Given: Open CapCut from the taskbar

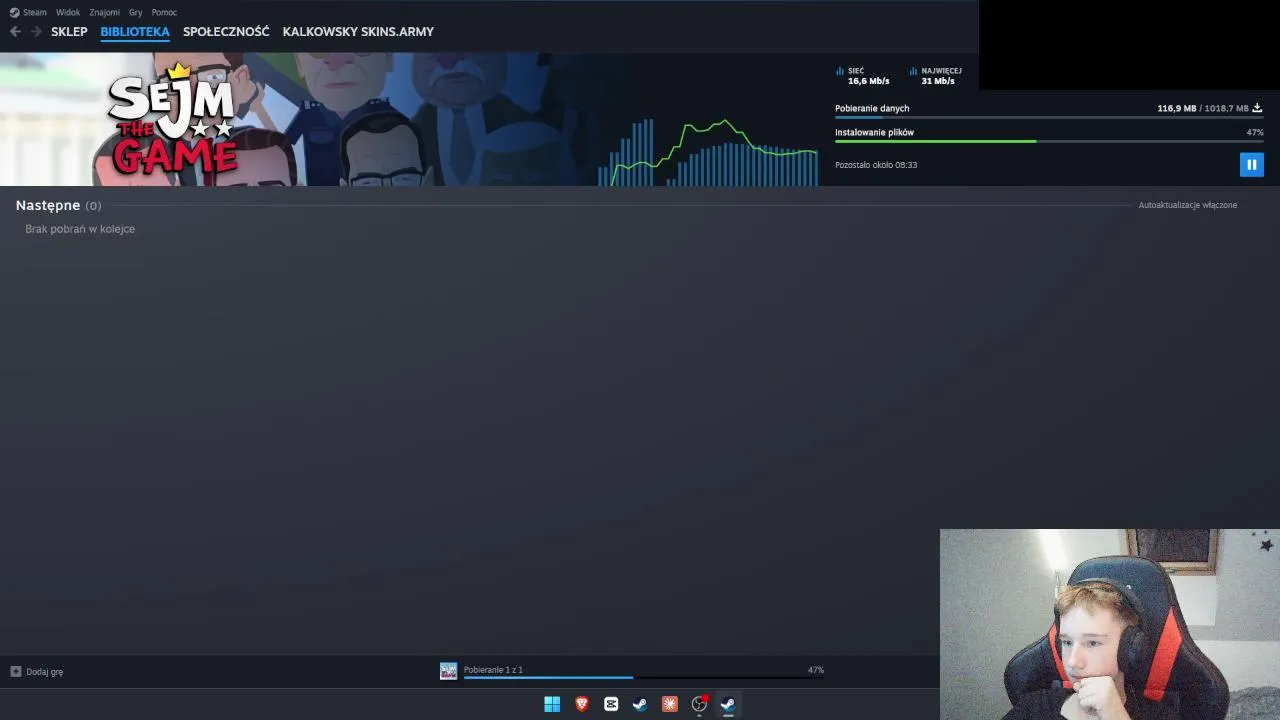Looking at the screenshot, I should (x=611, y=704).
